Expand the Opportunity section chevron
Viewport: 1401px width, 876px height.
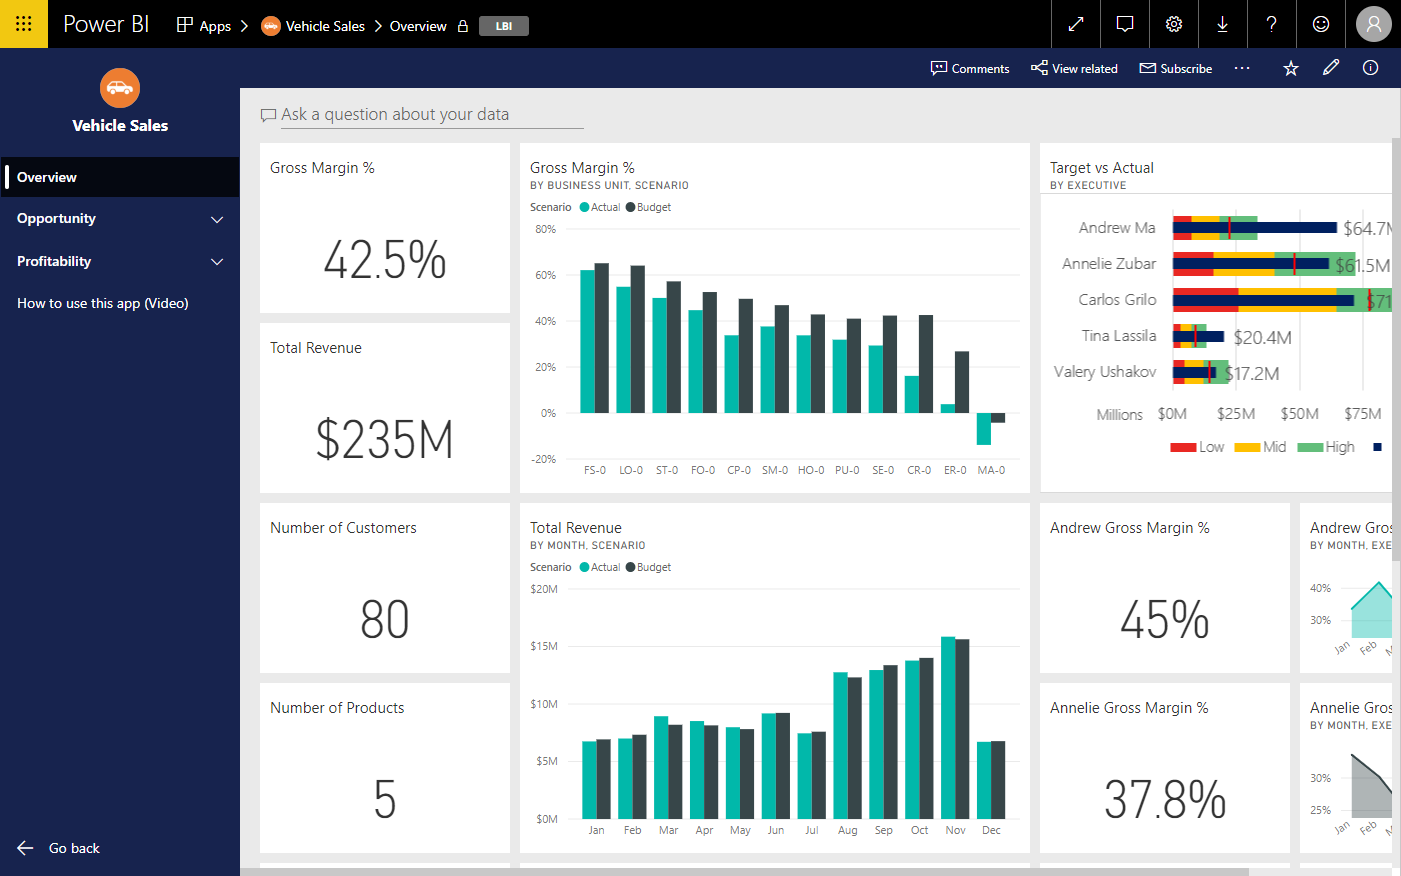217,219
